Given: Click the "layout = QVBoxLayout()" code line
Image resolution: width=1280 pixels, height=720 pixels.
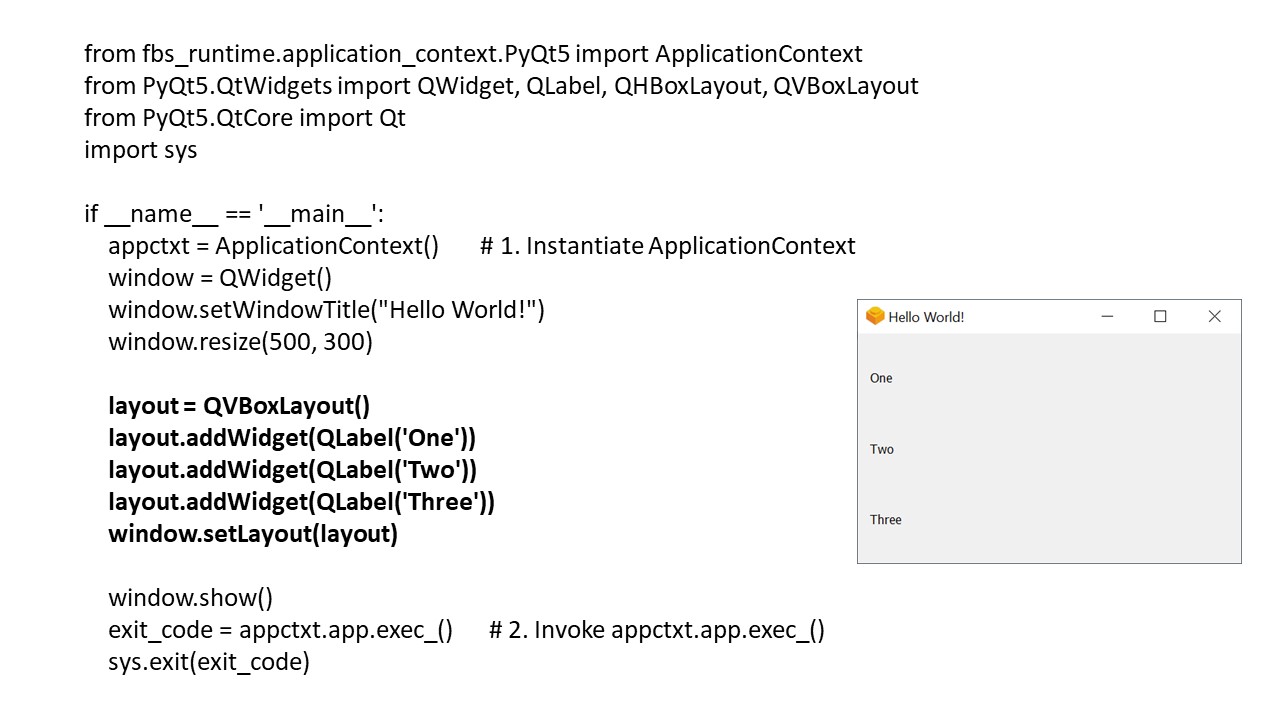Looking at the screenshot, I should [239, 406].
